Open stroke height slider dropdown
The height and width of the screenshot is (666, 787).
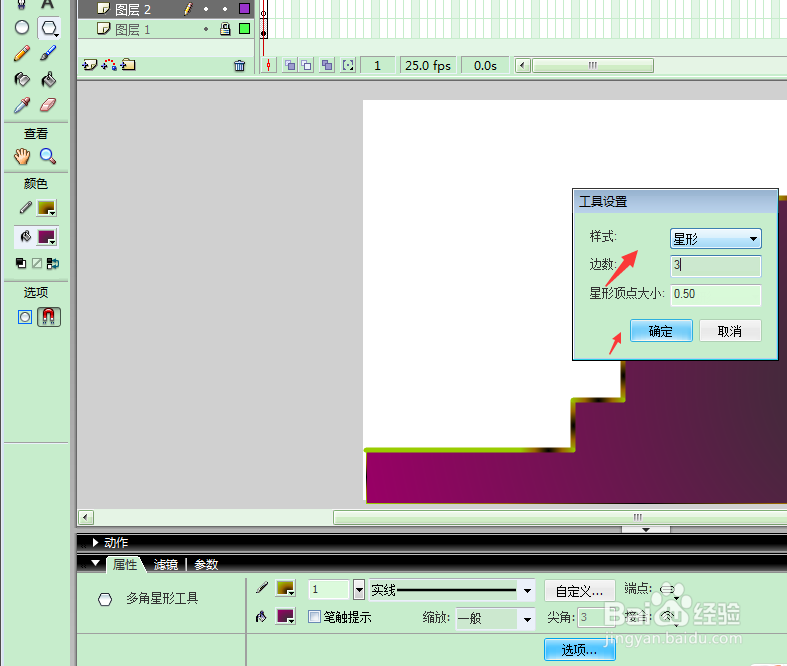[x=359, y=589]
